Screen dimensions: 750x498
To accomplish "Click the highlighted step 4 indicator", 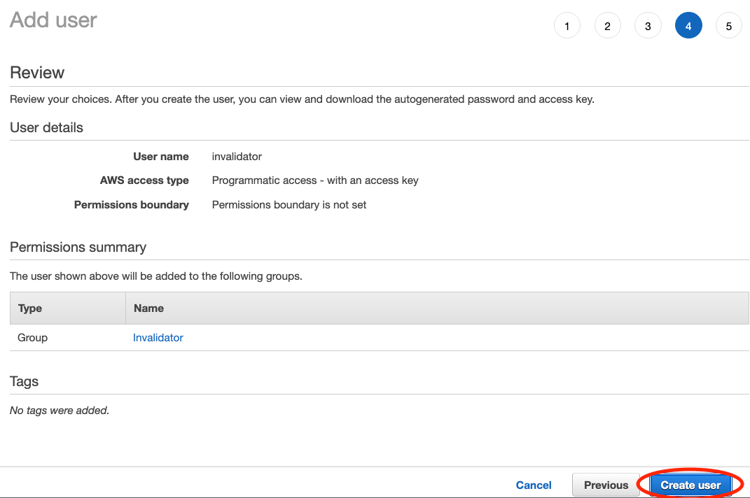I will coord(688,26).
